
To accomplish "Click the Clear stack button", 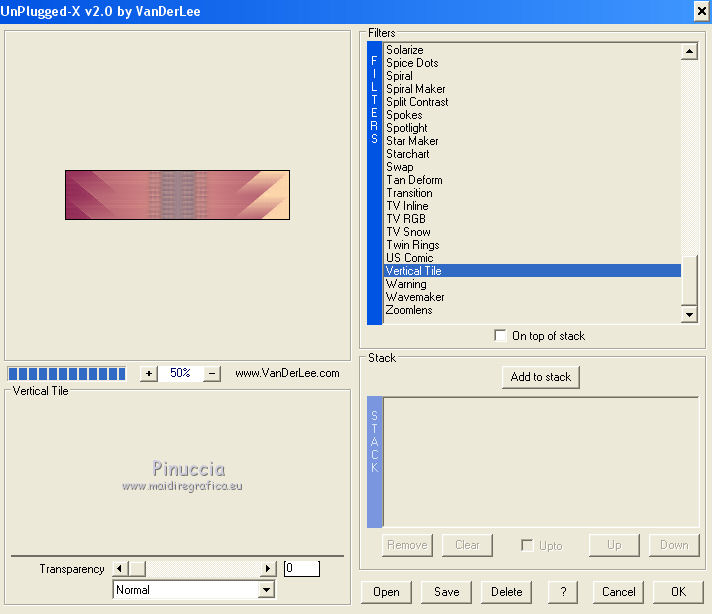I will [467, 545].
